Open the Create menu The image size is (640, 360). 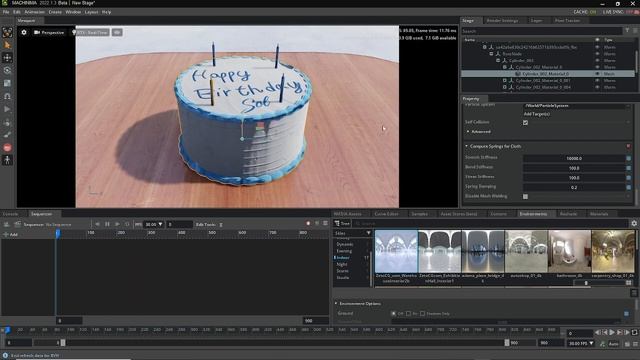[55, 12]
